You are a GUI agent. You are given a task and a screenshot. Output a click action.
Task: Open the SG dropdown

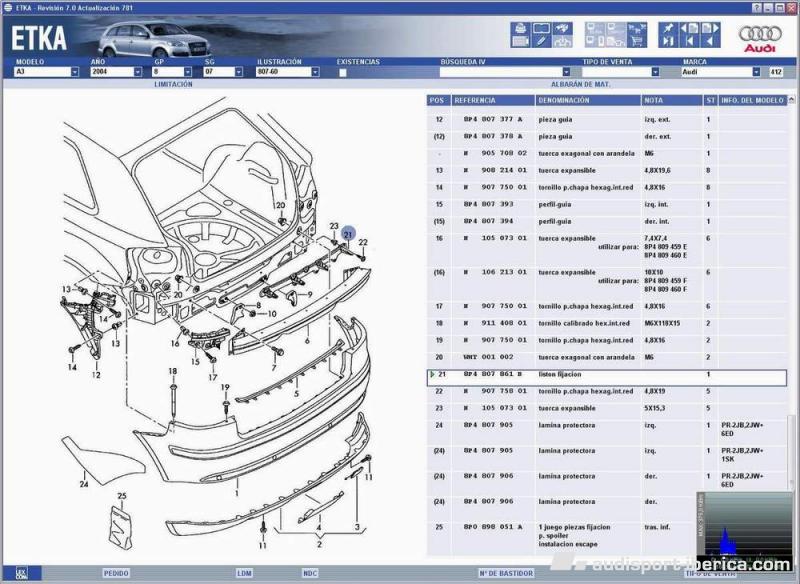click(239, 72)
